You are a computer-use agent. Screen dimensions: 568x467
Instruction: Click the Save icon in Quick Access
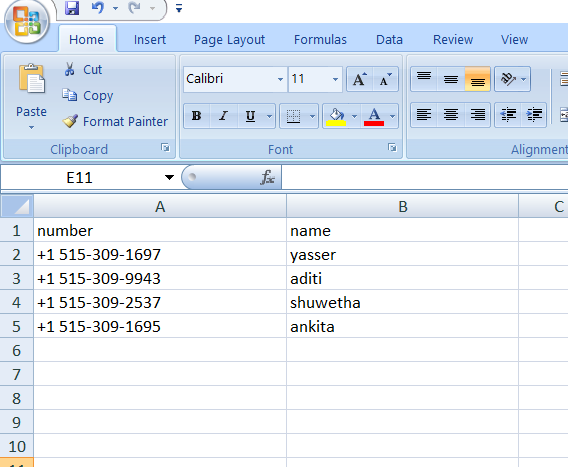(x=72, y=8)
